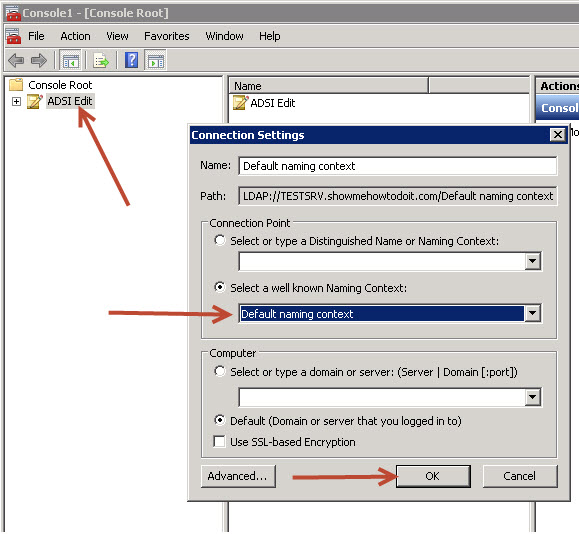Open the Help question mark icon
This screenshot has width=579, height=534.
click(x=131, y=60)
